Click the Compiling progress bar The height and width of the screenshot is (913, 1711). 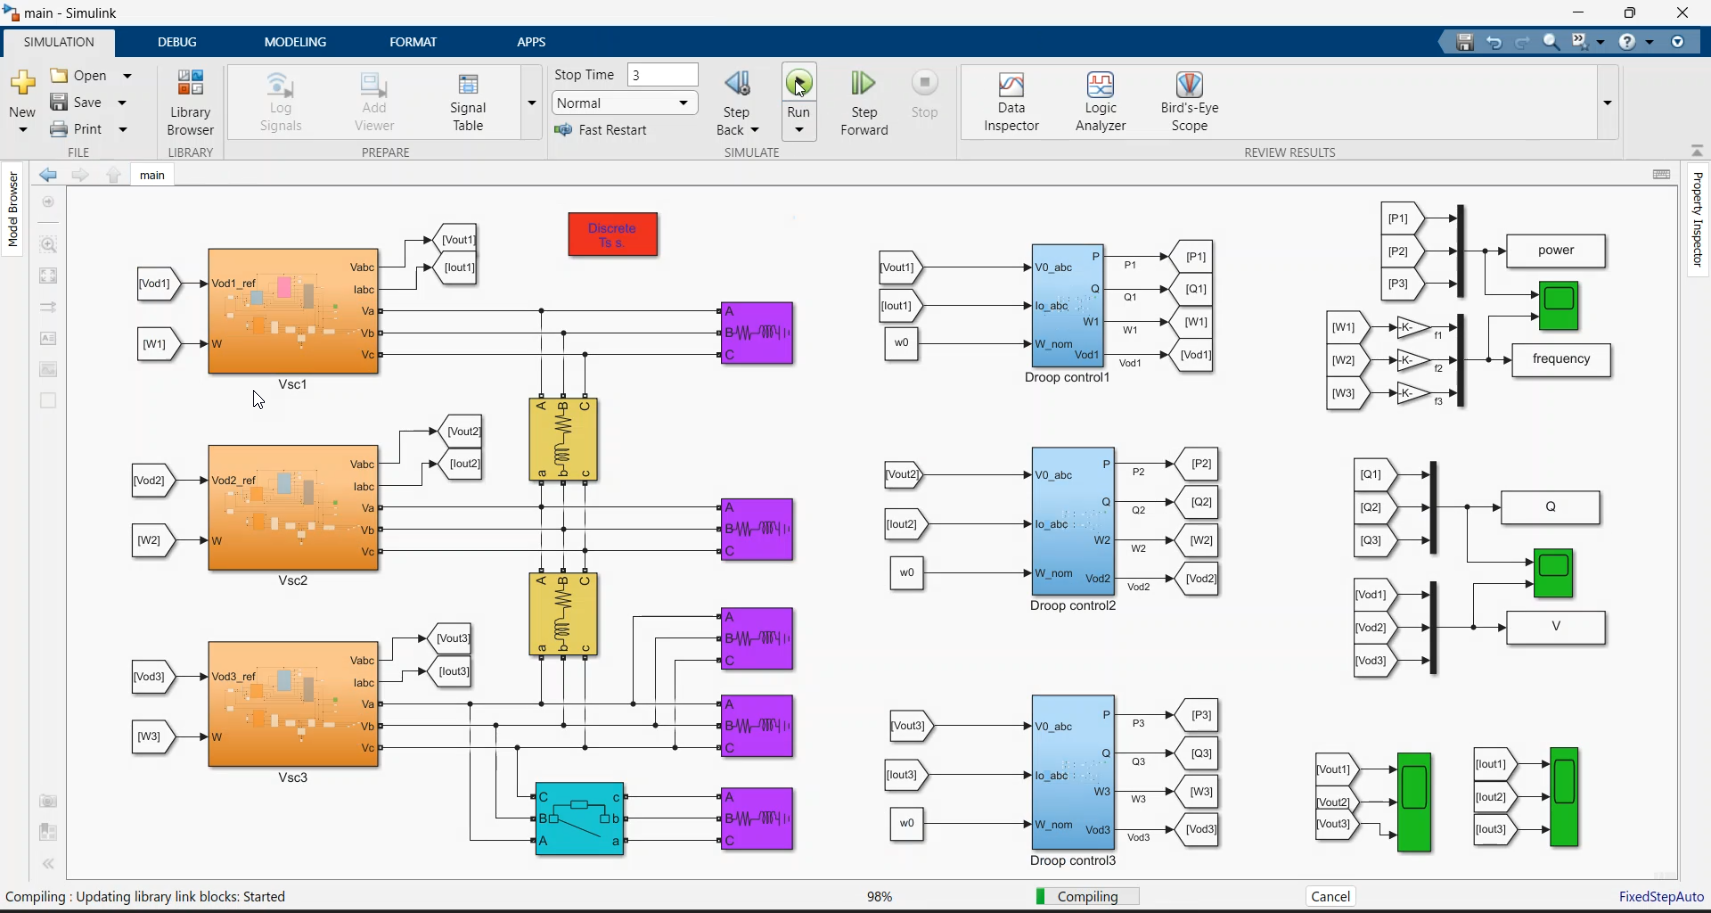point(1087,896)
